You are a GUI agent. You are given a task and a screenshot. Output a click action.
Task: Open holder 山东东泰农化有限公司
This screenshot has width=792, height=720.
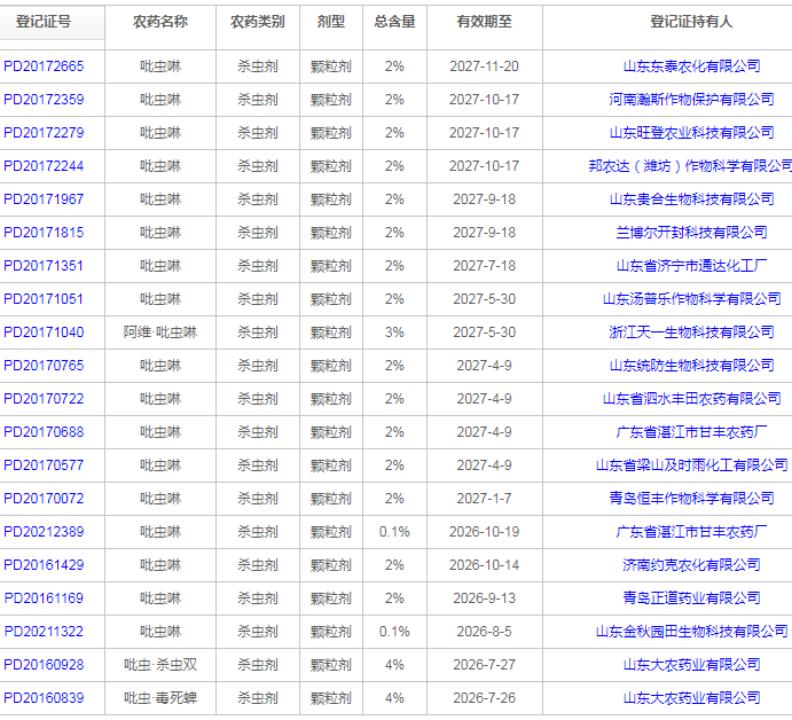(691, 66)
